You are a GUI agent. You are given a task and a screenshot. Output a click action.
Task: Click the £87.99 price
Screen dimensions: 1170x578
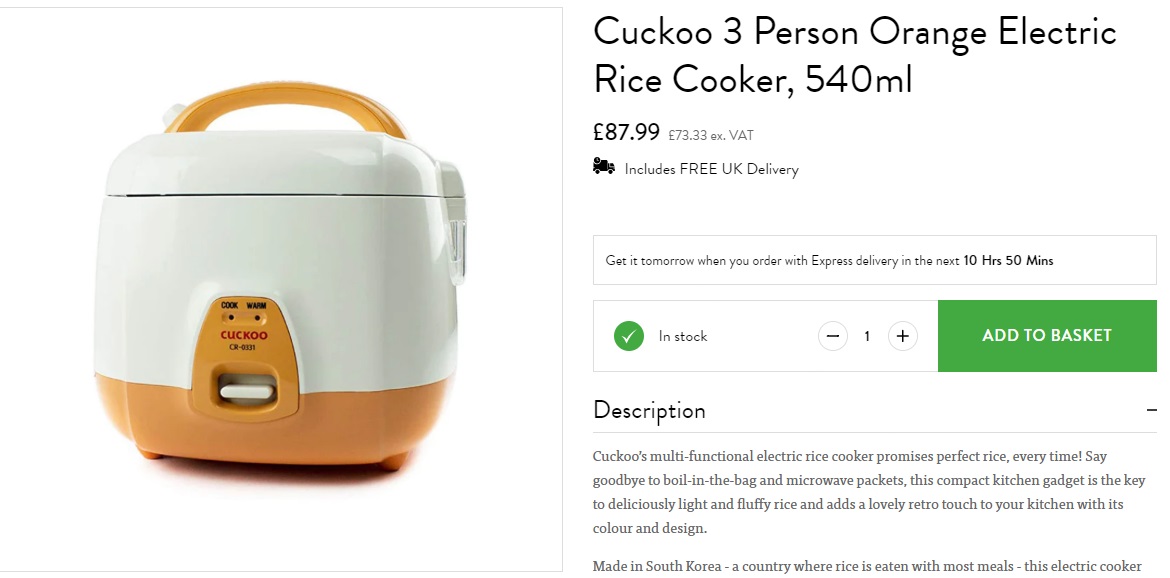click(626, 132)
